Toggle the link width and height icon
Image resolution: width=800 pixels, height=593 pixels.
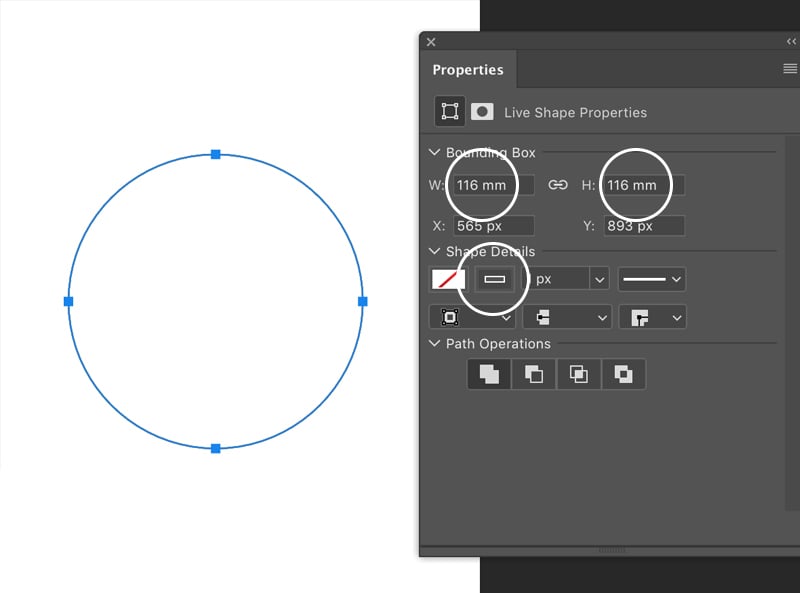click(558, 185)
